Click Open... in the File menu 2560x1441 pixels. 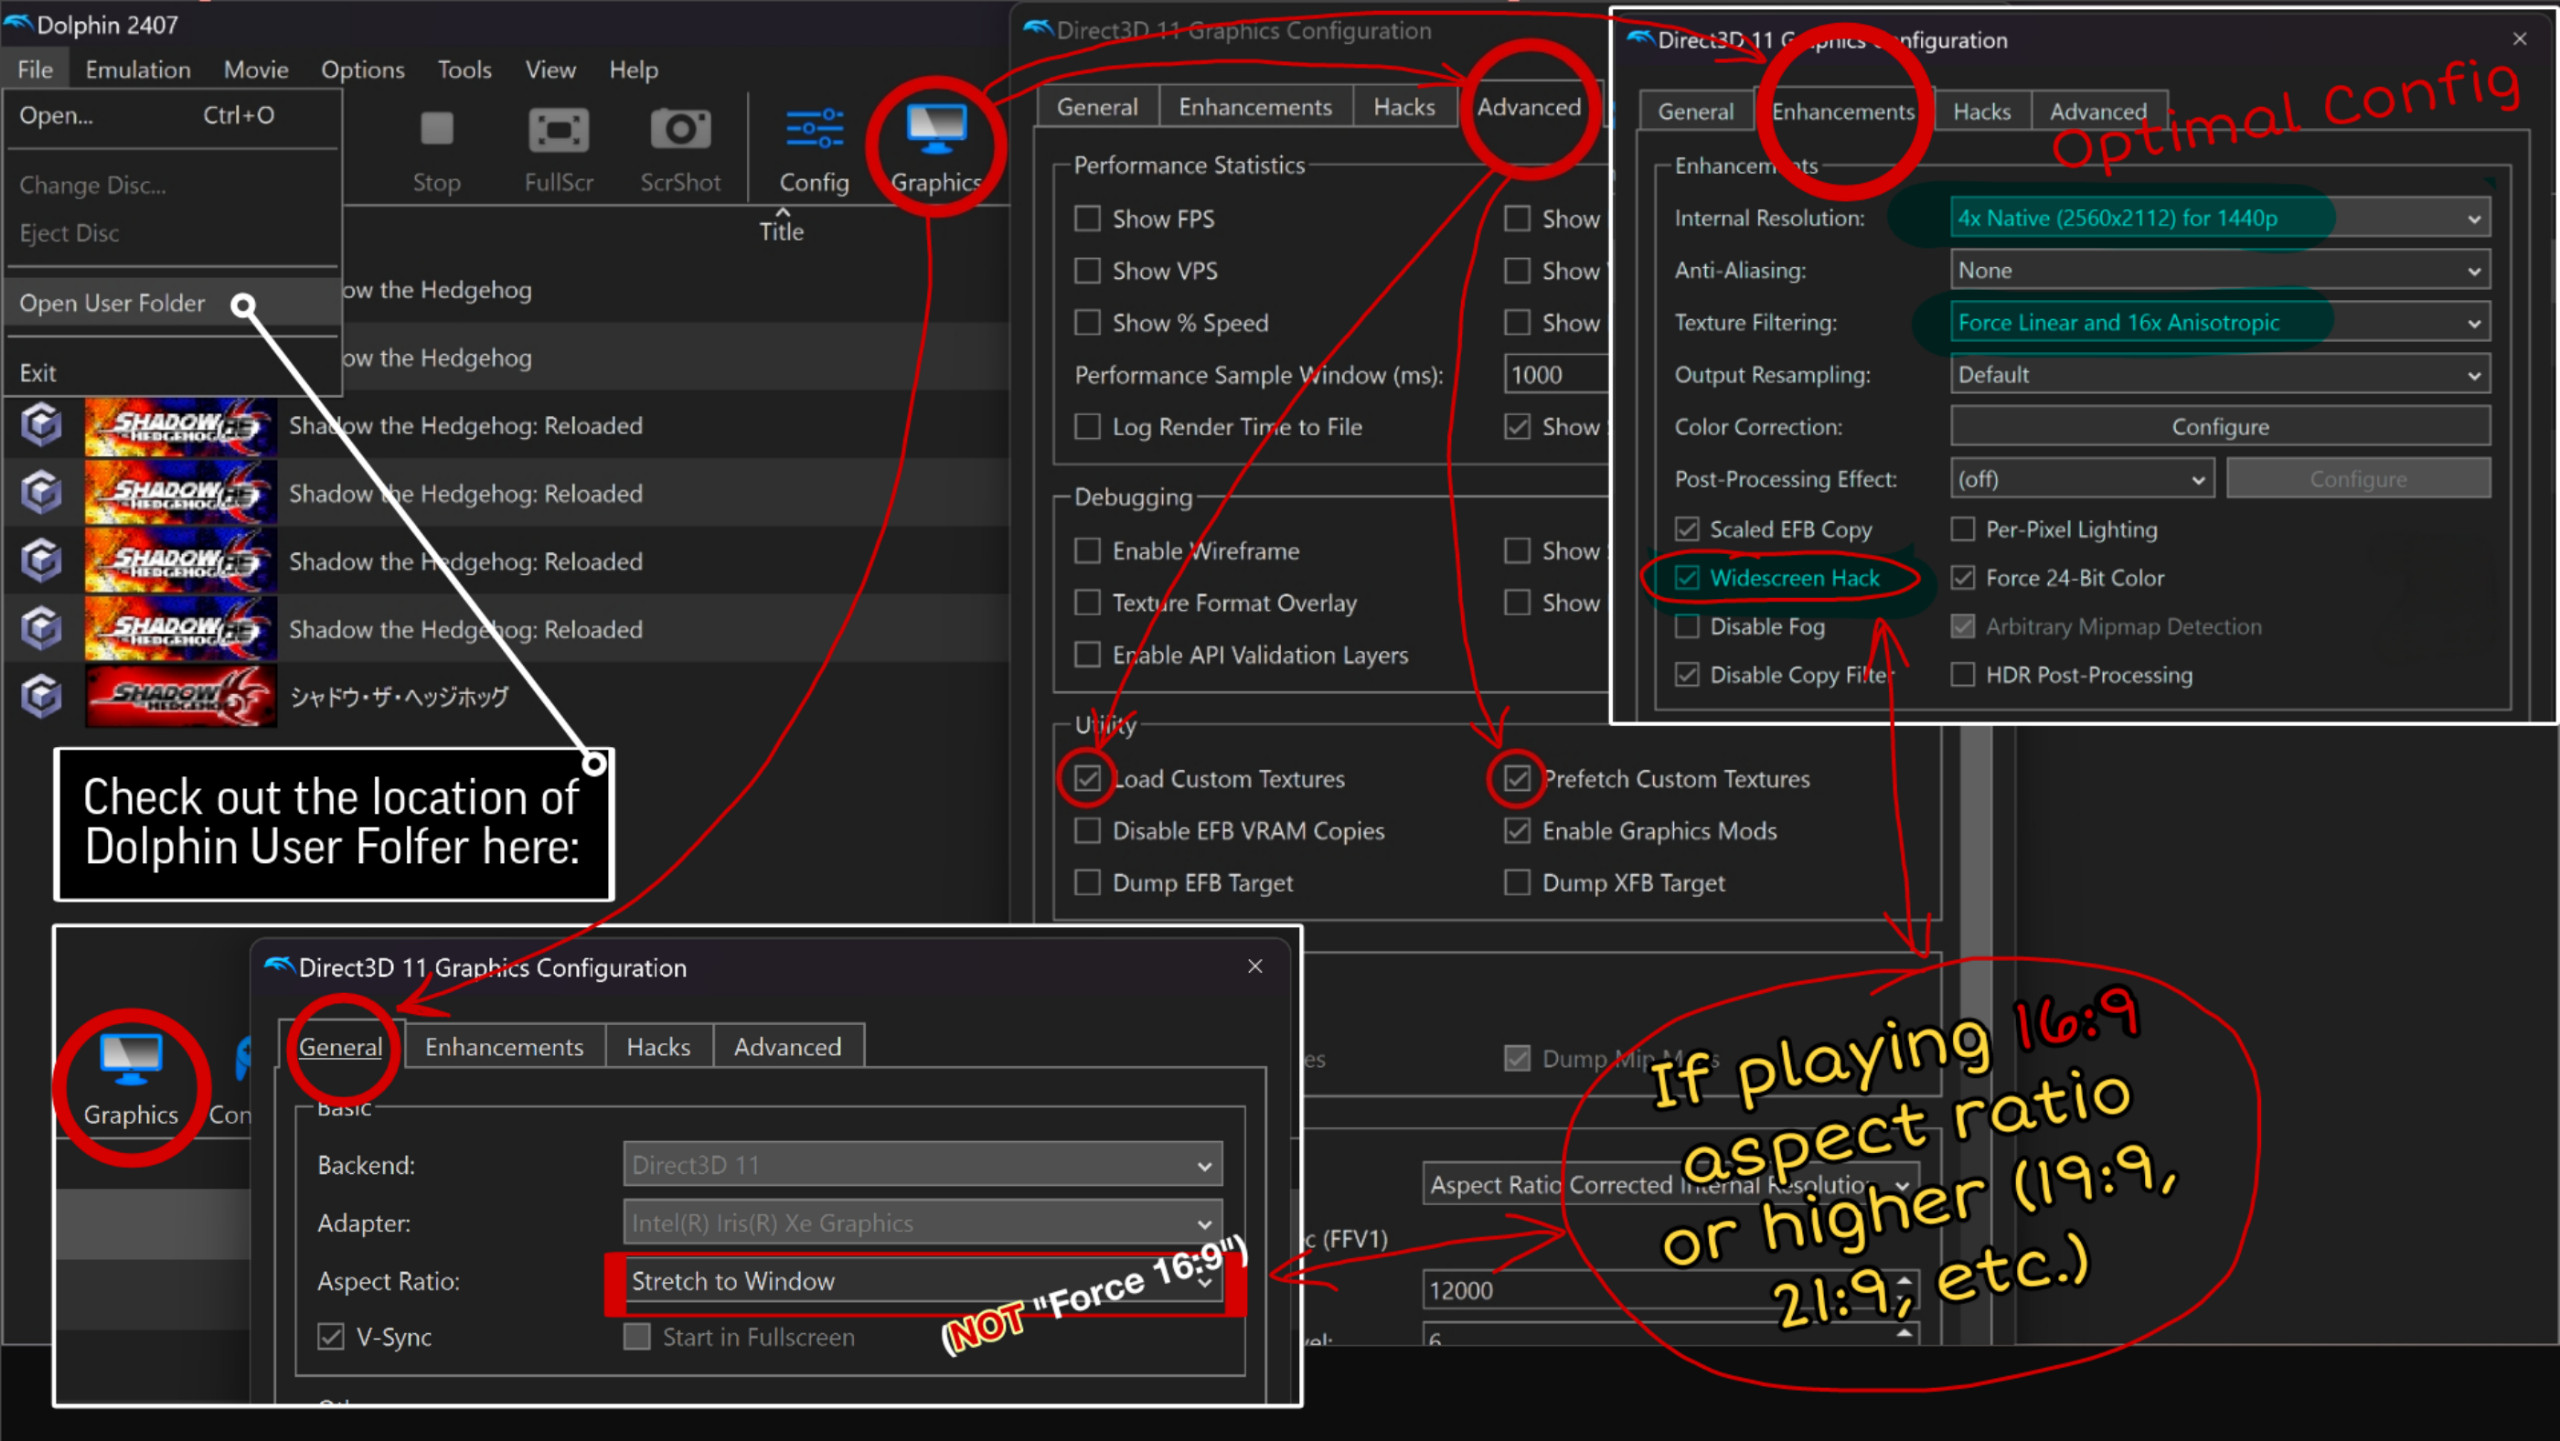click(x=57, y=115)
